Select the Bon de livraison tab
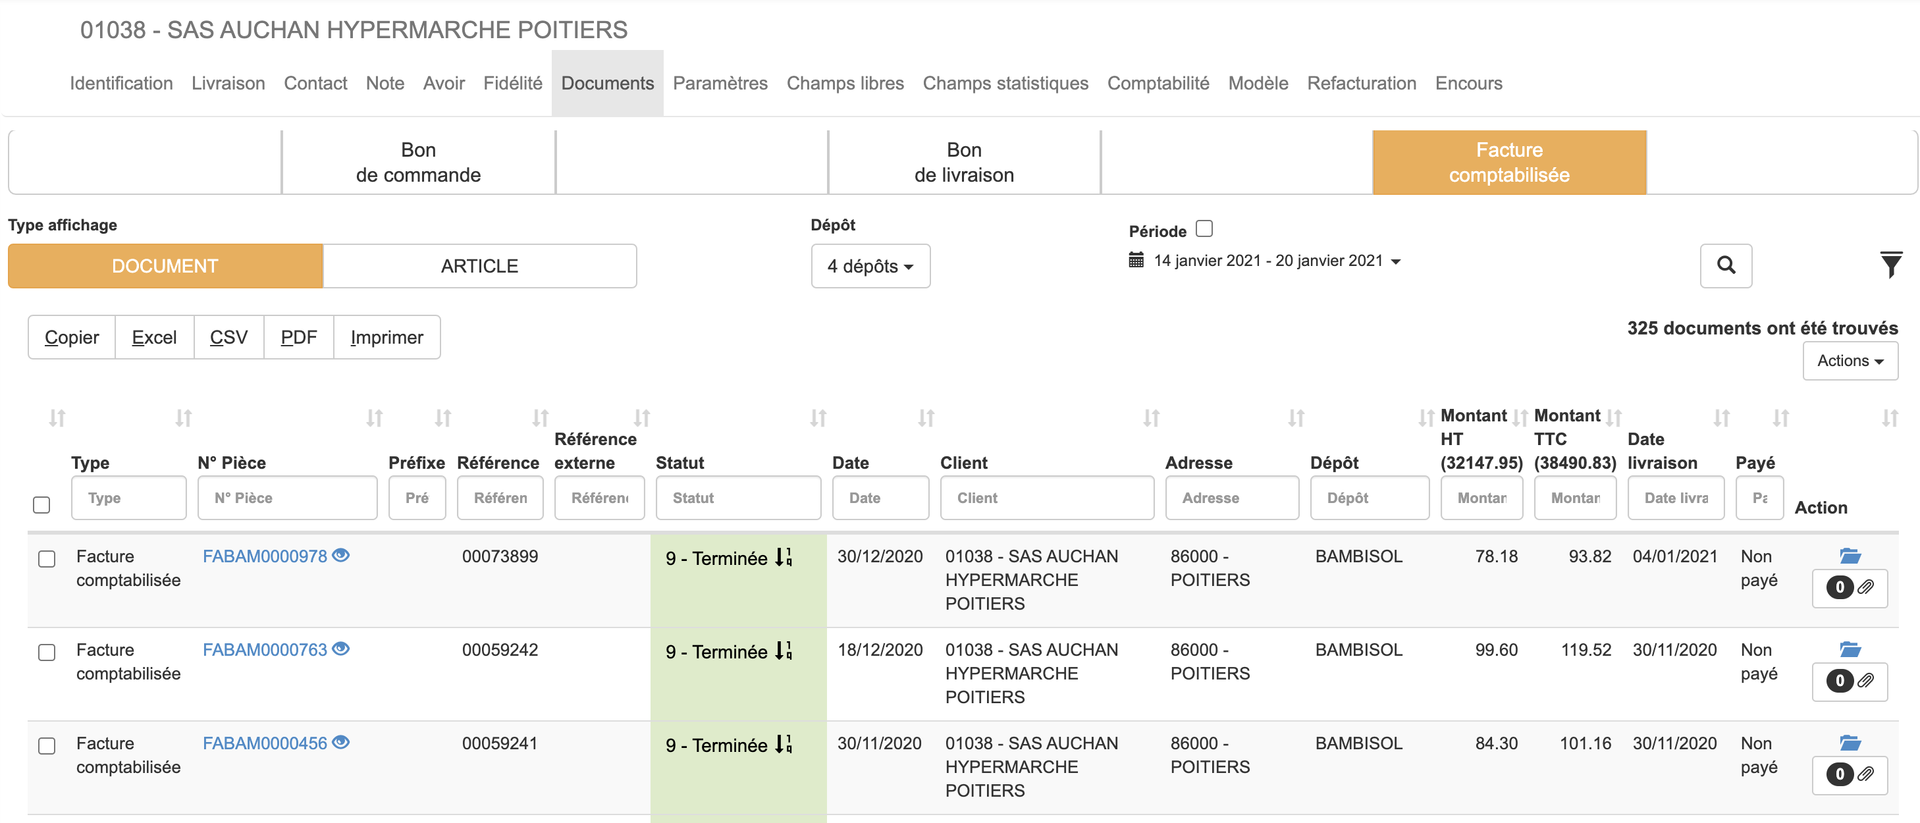This screenshot has width=1920, height=823. (x=964, y=162)
